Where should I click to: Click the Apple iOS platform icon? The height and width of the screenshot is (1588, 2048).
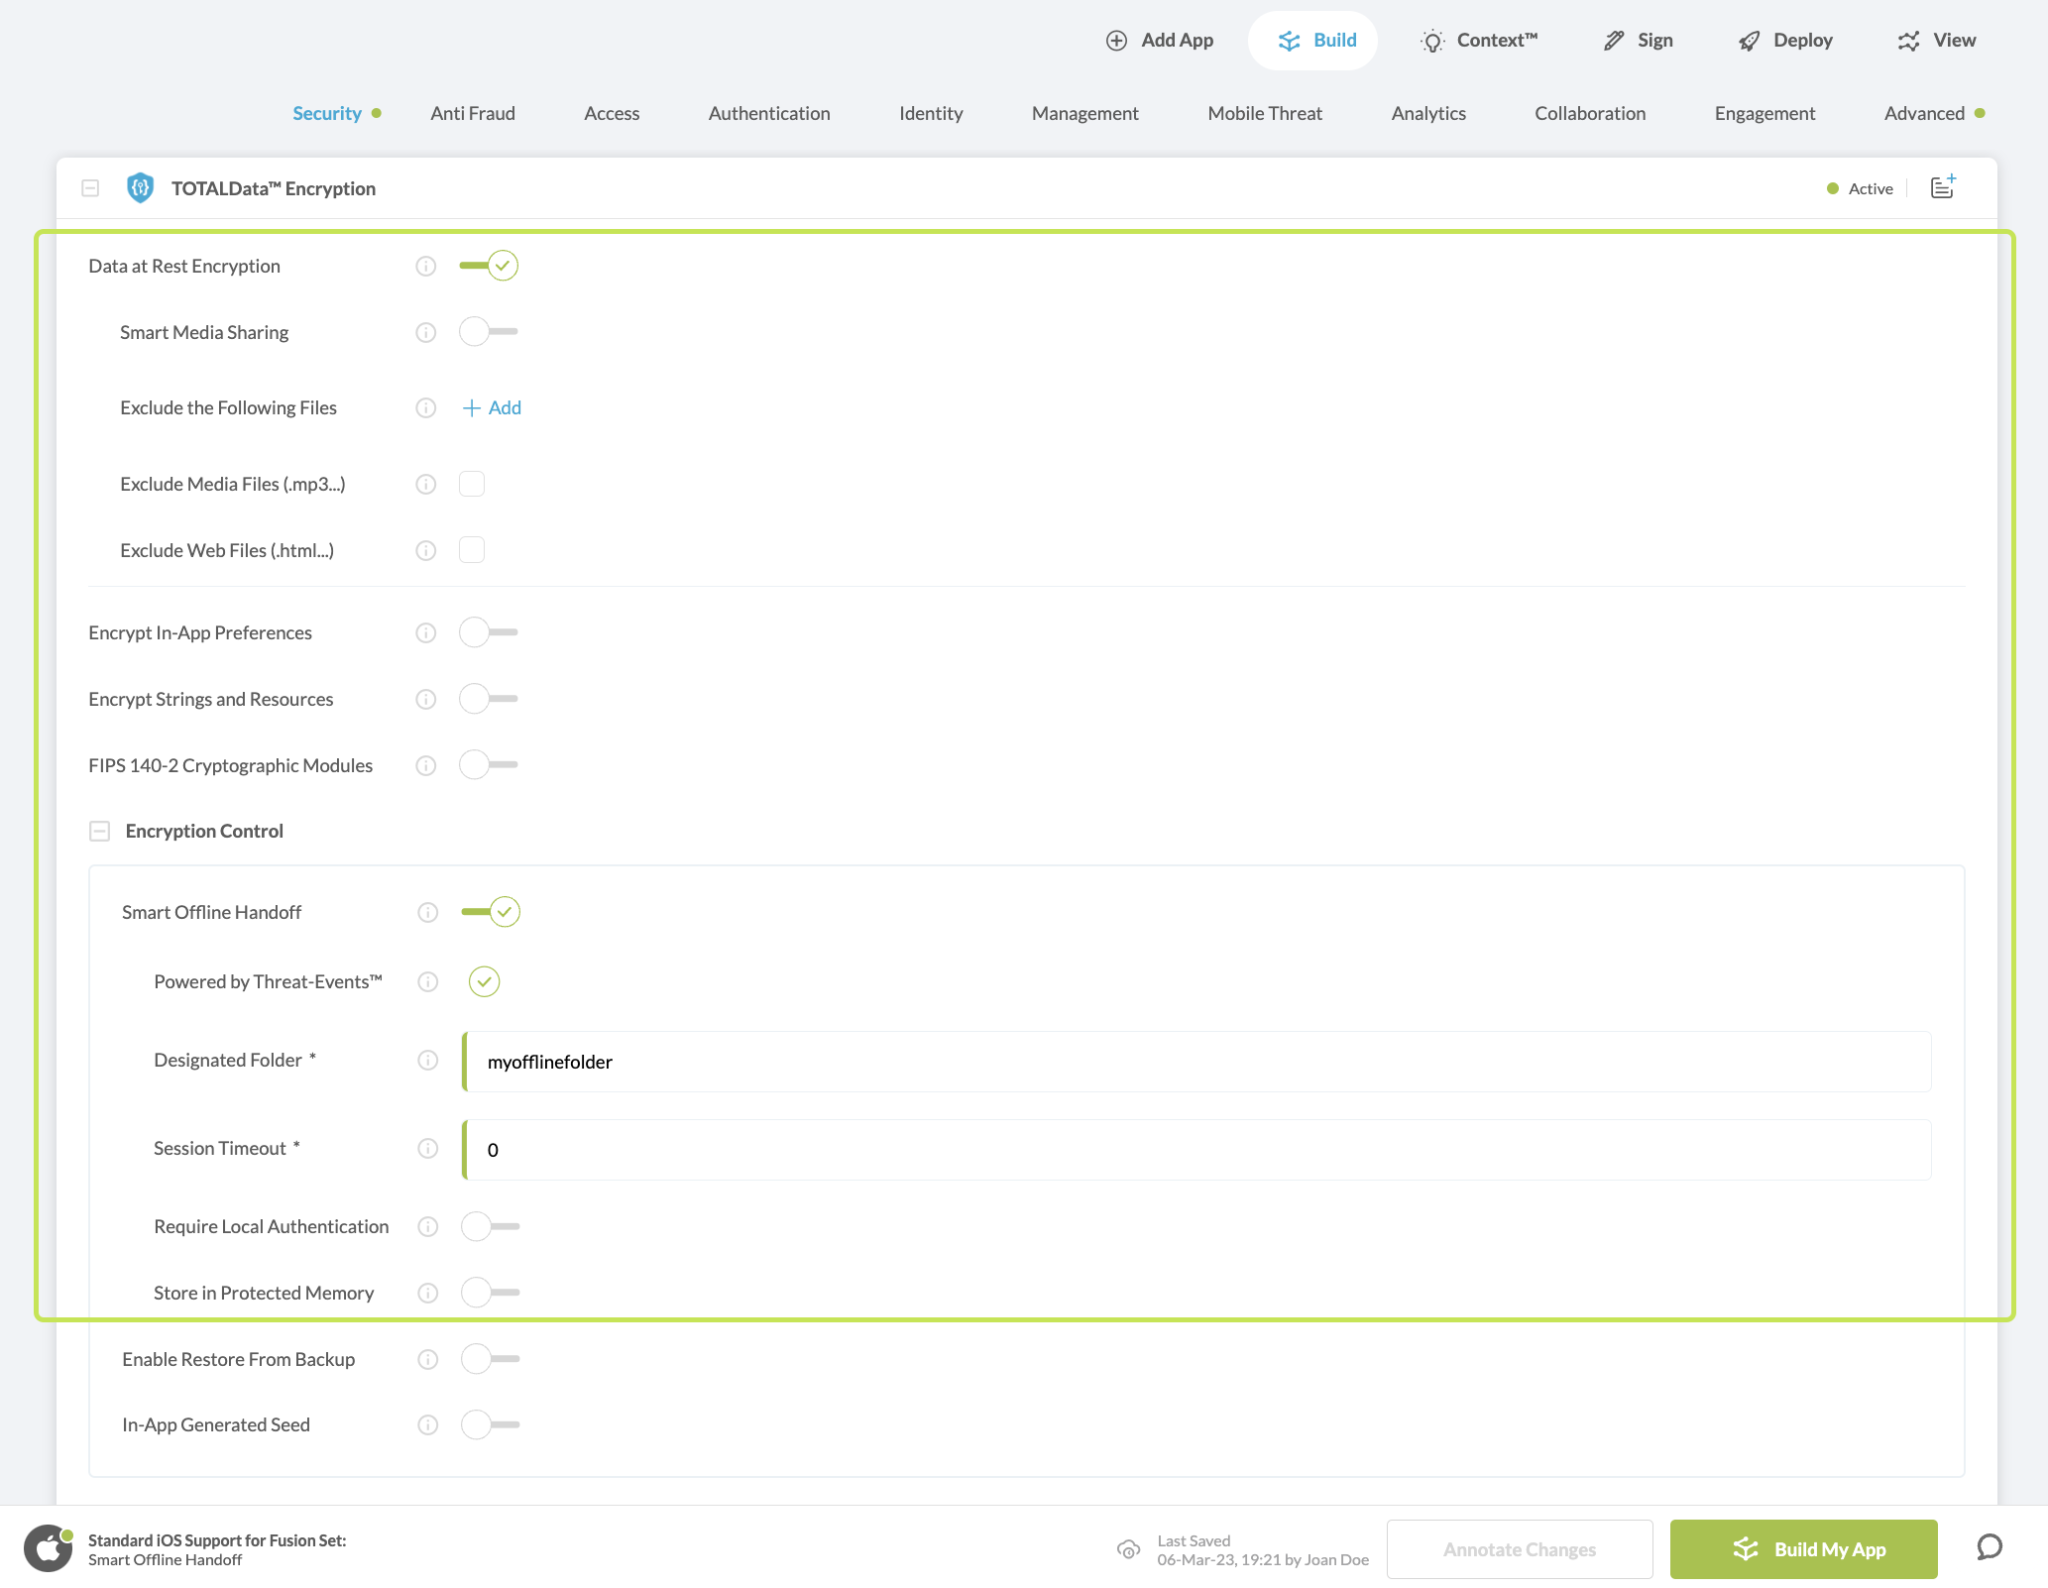click(48, 1548)
